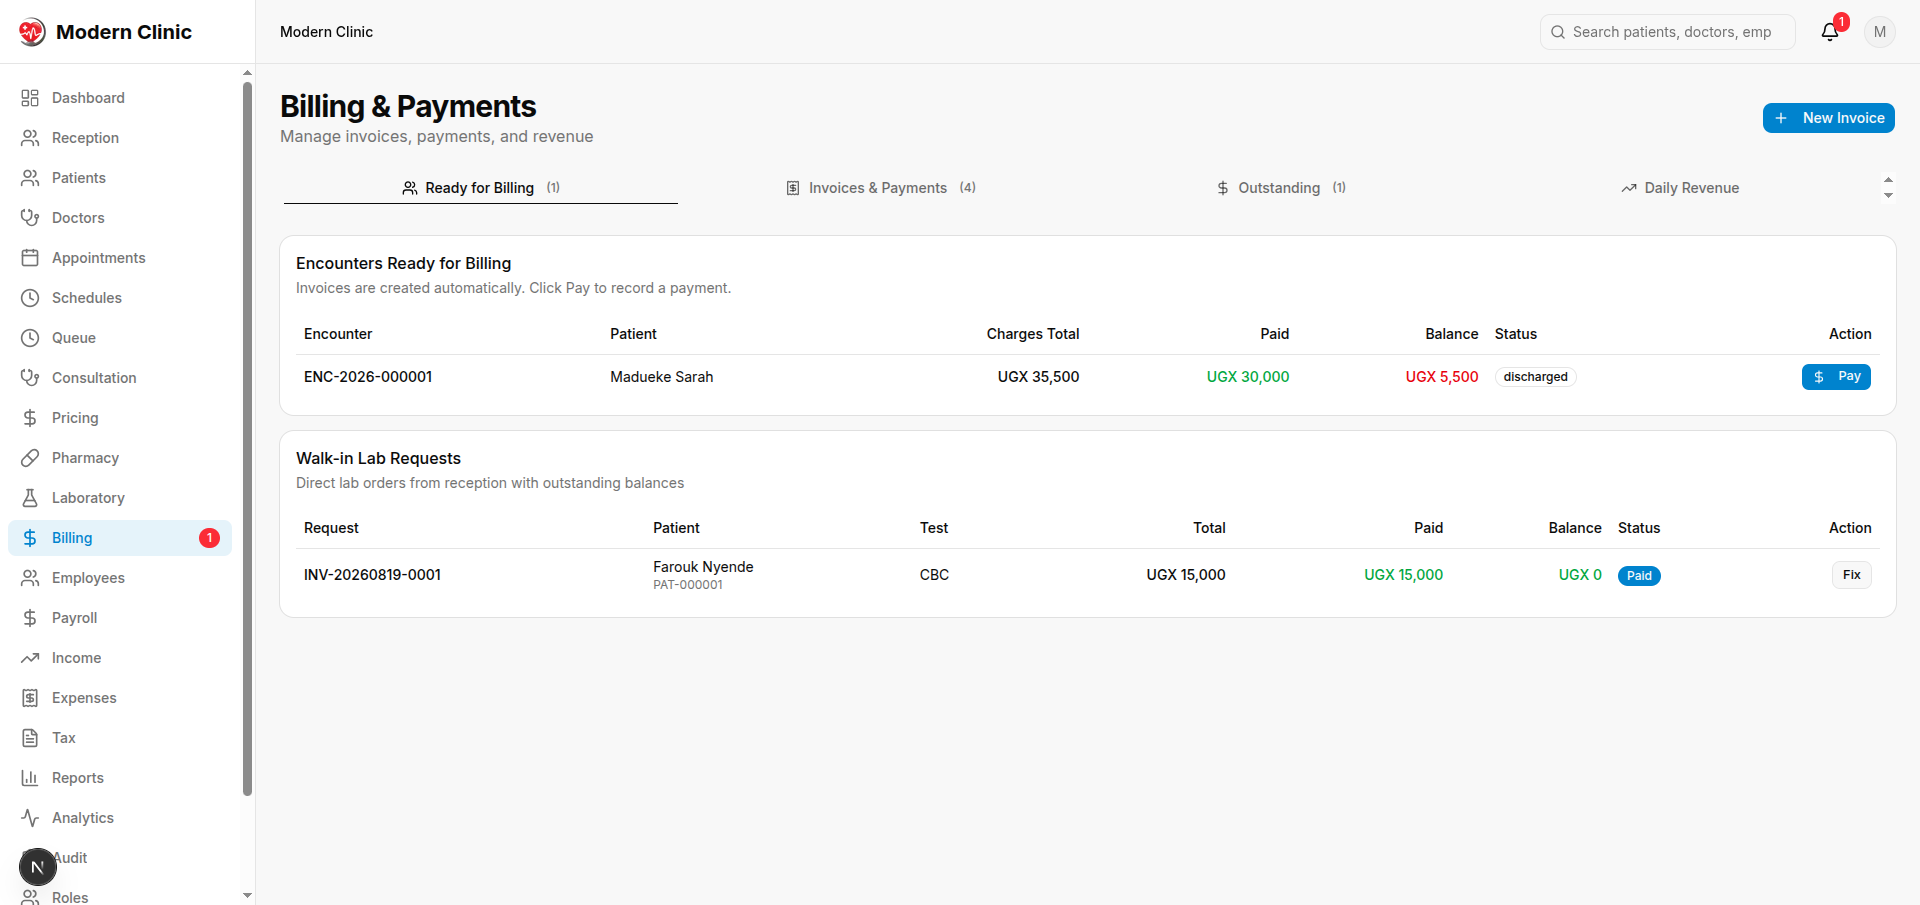
Task: Click the Modern Clinic brand title
Action: [x=124, y=32]
